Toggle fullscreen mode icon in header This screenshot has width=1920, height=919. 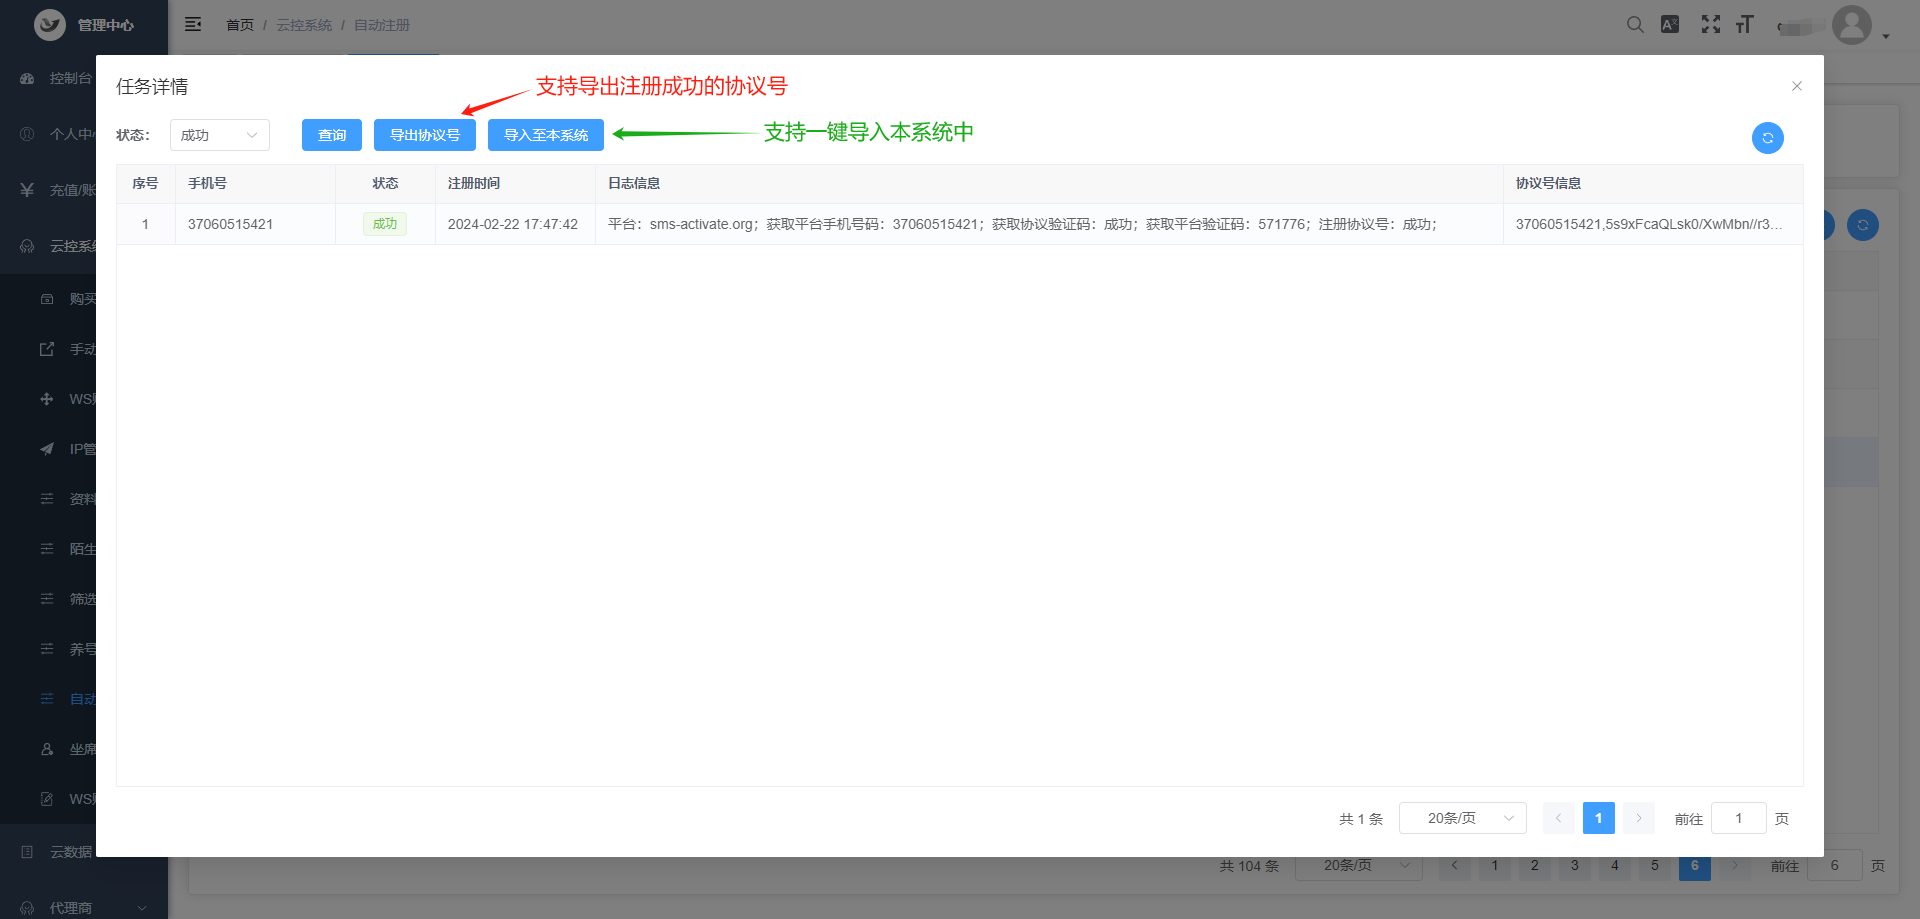click(1710, 25)
